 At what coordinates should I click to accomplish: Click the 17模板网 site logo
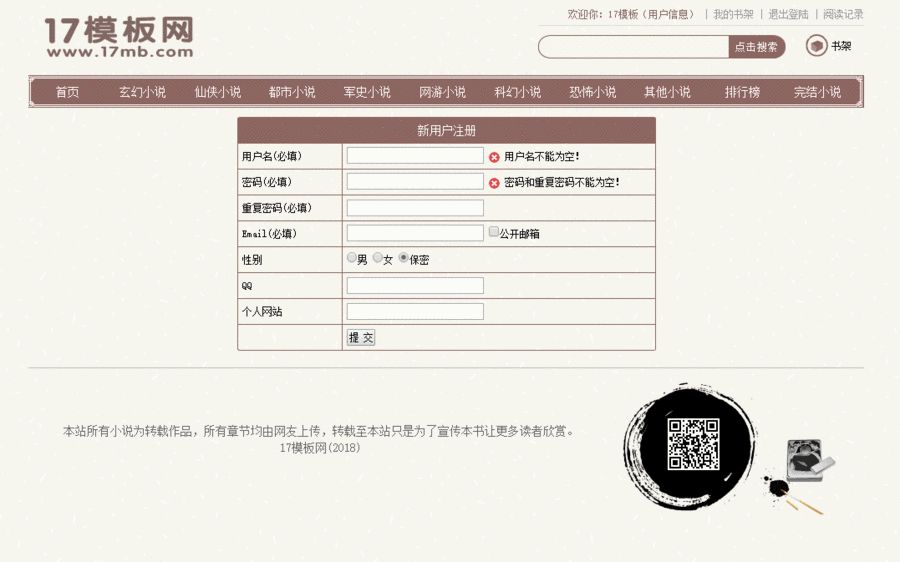[119, 37]
